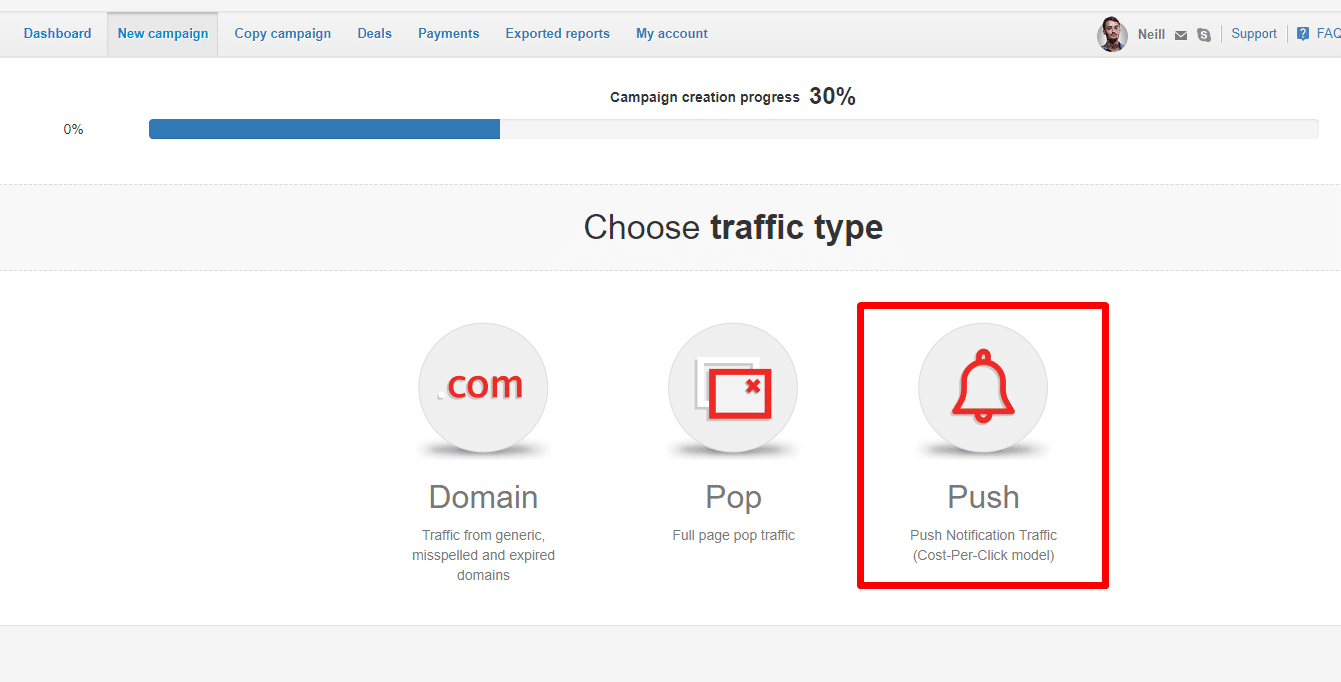Click the Neill username
The image size is (1341, 682).
(1151, 35)
